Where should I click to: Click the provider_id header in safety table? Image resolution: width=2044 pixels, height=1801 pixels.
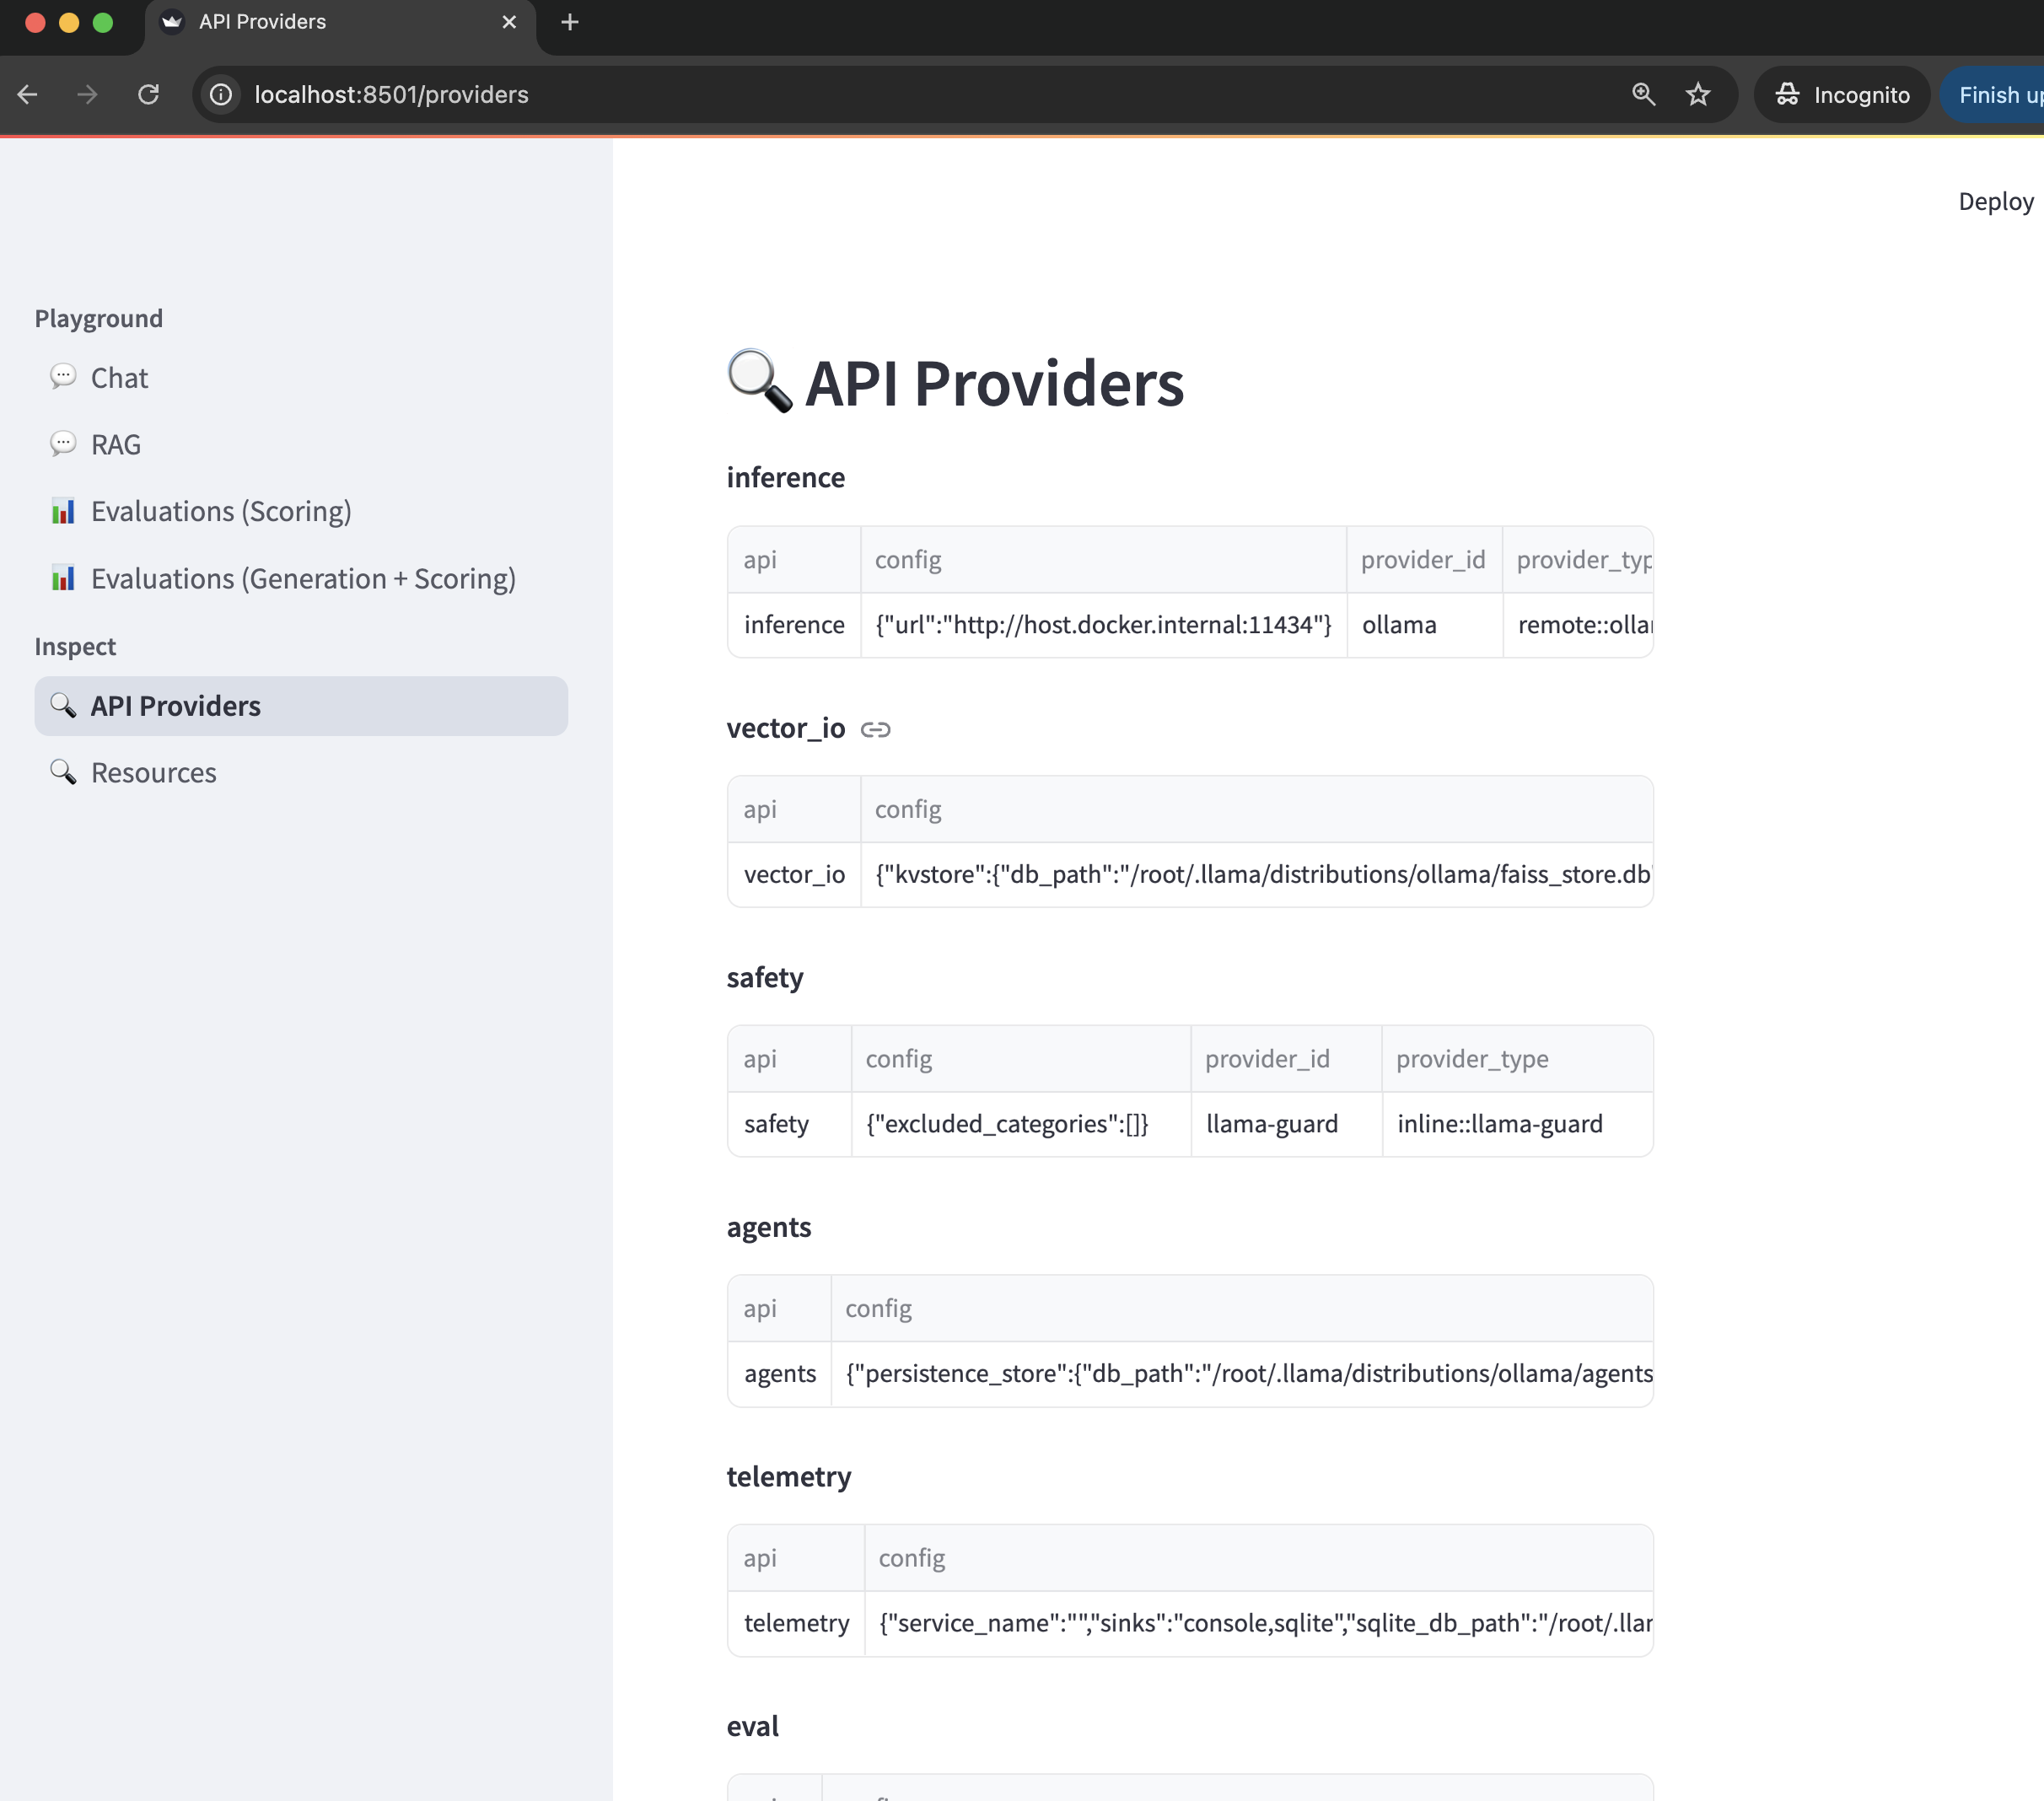click(x=1286, y=1059)
